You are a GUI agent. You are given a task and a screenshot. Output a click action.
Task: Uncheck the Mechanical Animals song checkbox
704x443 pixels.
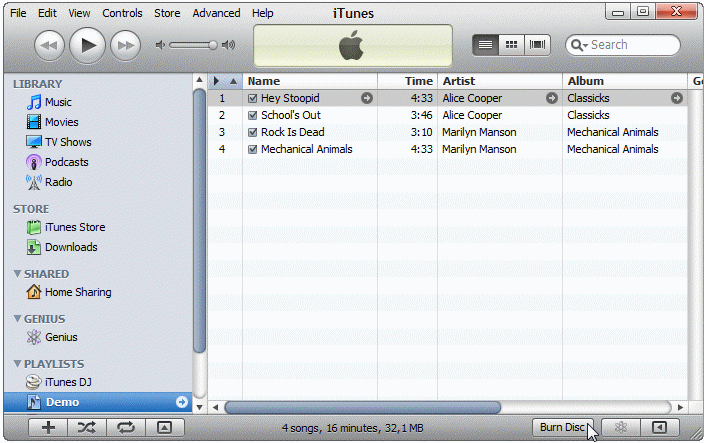[252, 149]
